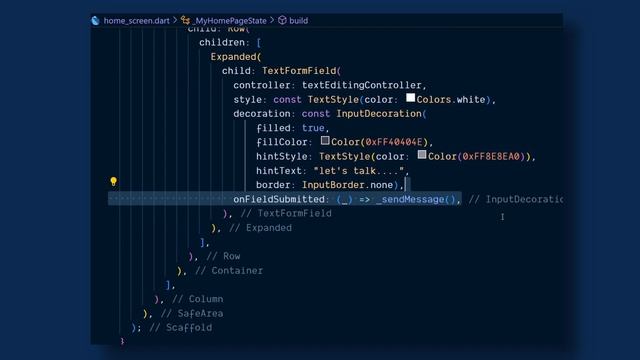Click the // Scaffold closing comment
Image resolution: width=640 pixels, height=360 pixels.
tap(180, 327)
